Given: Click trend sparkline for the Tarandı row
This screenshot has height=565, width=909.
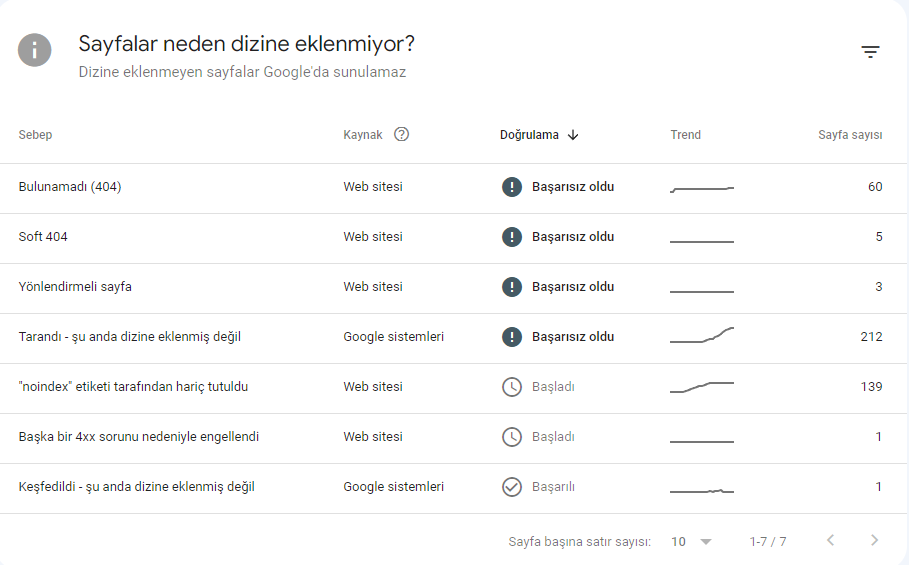Looking at the screenshot, I should pos(701,336).
